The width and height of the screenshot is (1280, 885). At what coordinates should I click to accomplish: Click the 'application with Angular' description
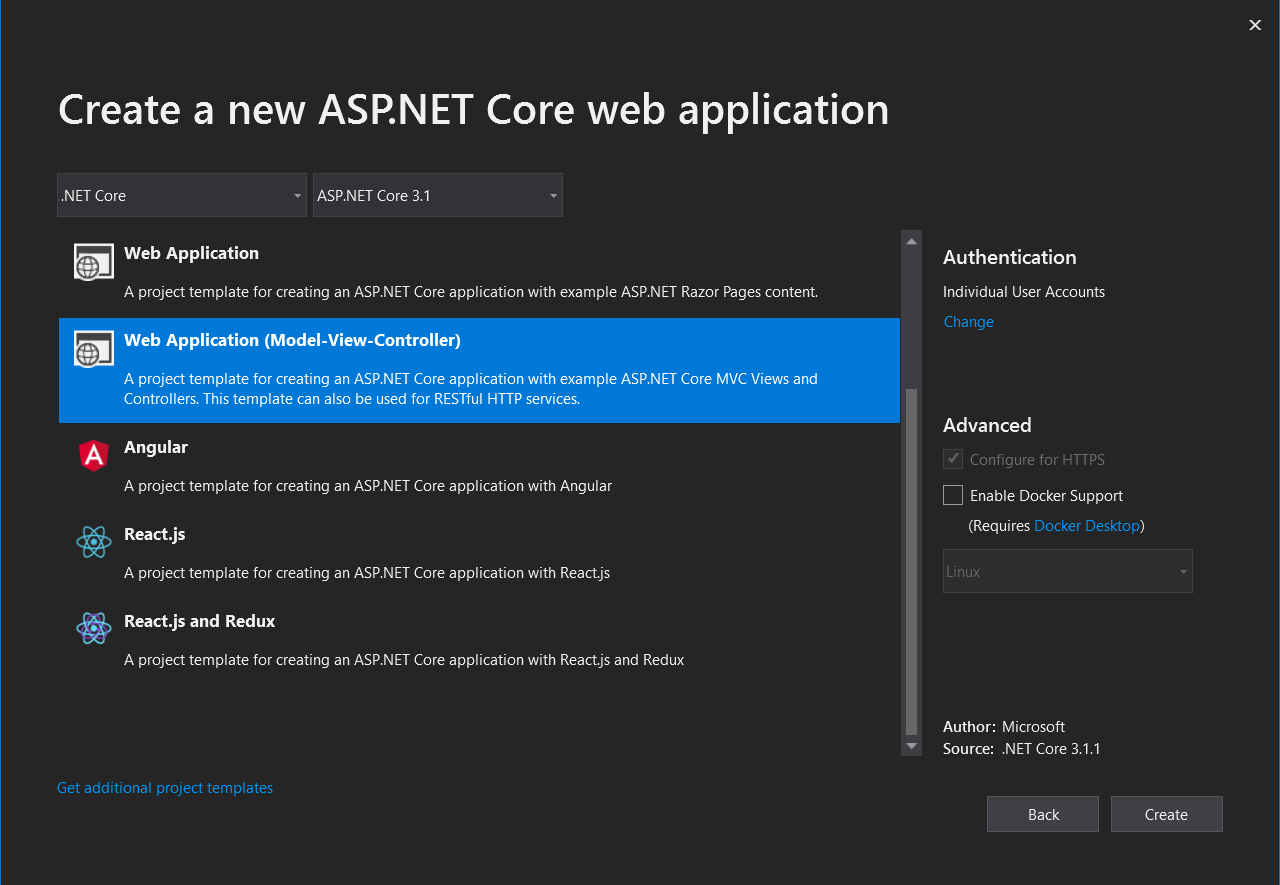click(x=368, y=486)
